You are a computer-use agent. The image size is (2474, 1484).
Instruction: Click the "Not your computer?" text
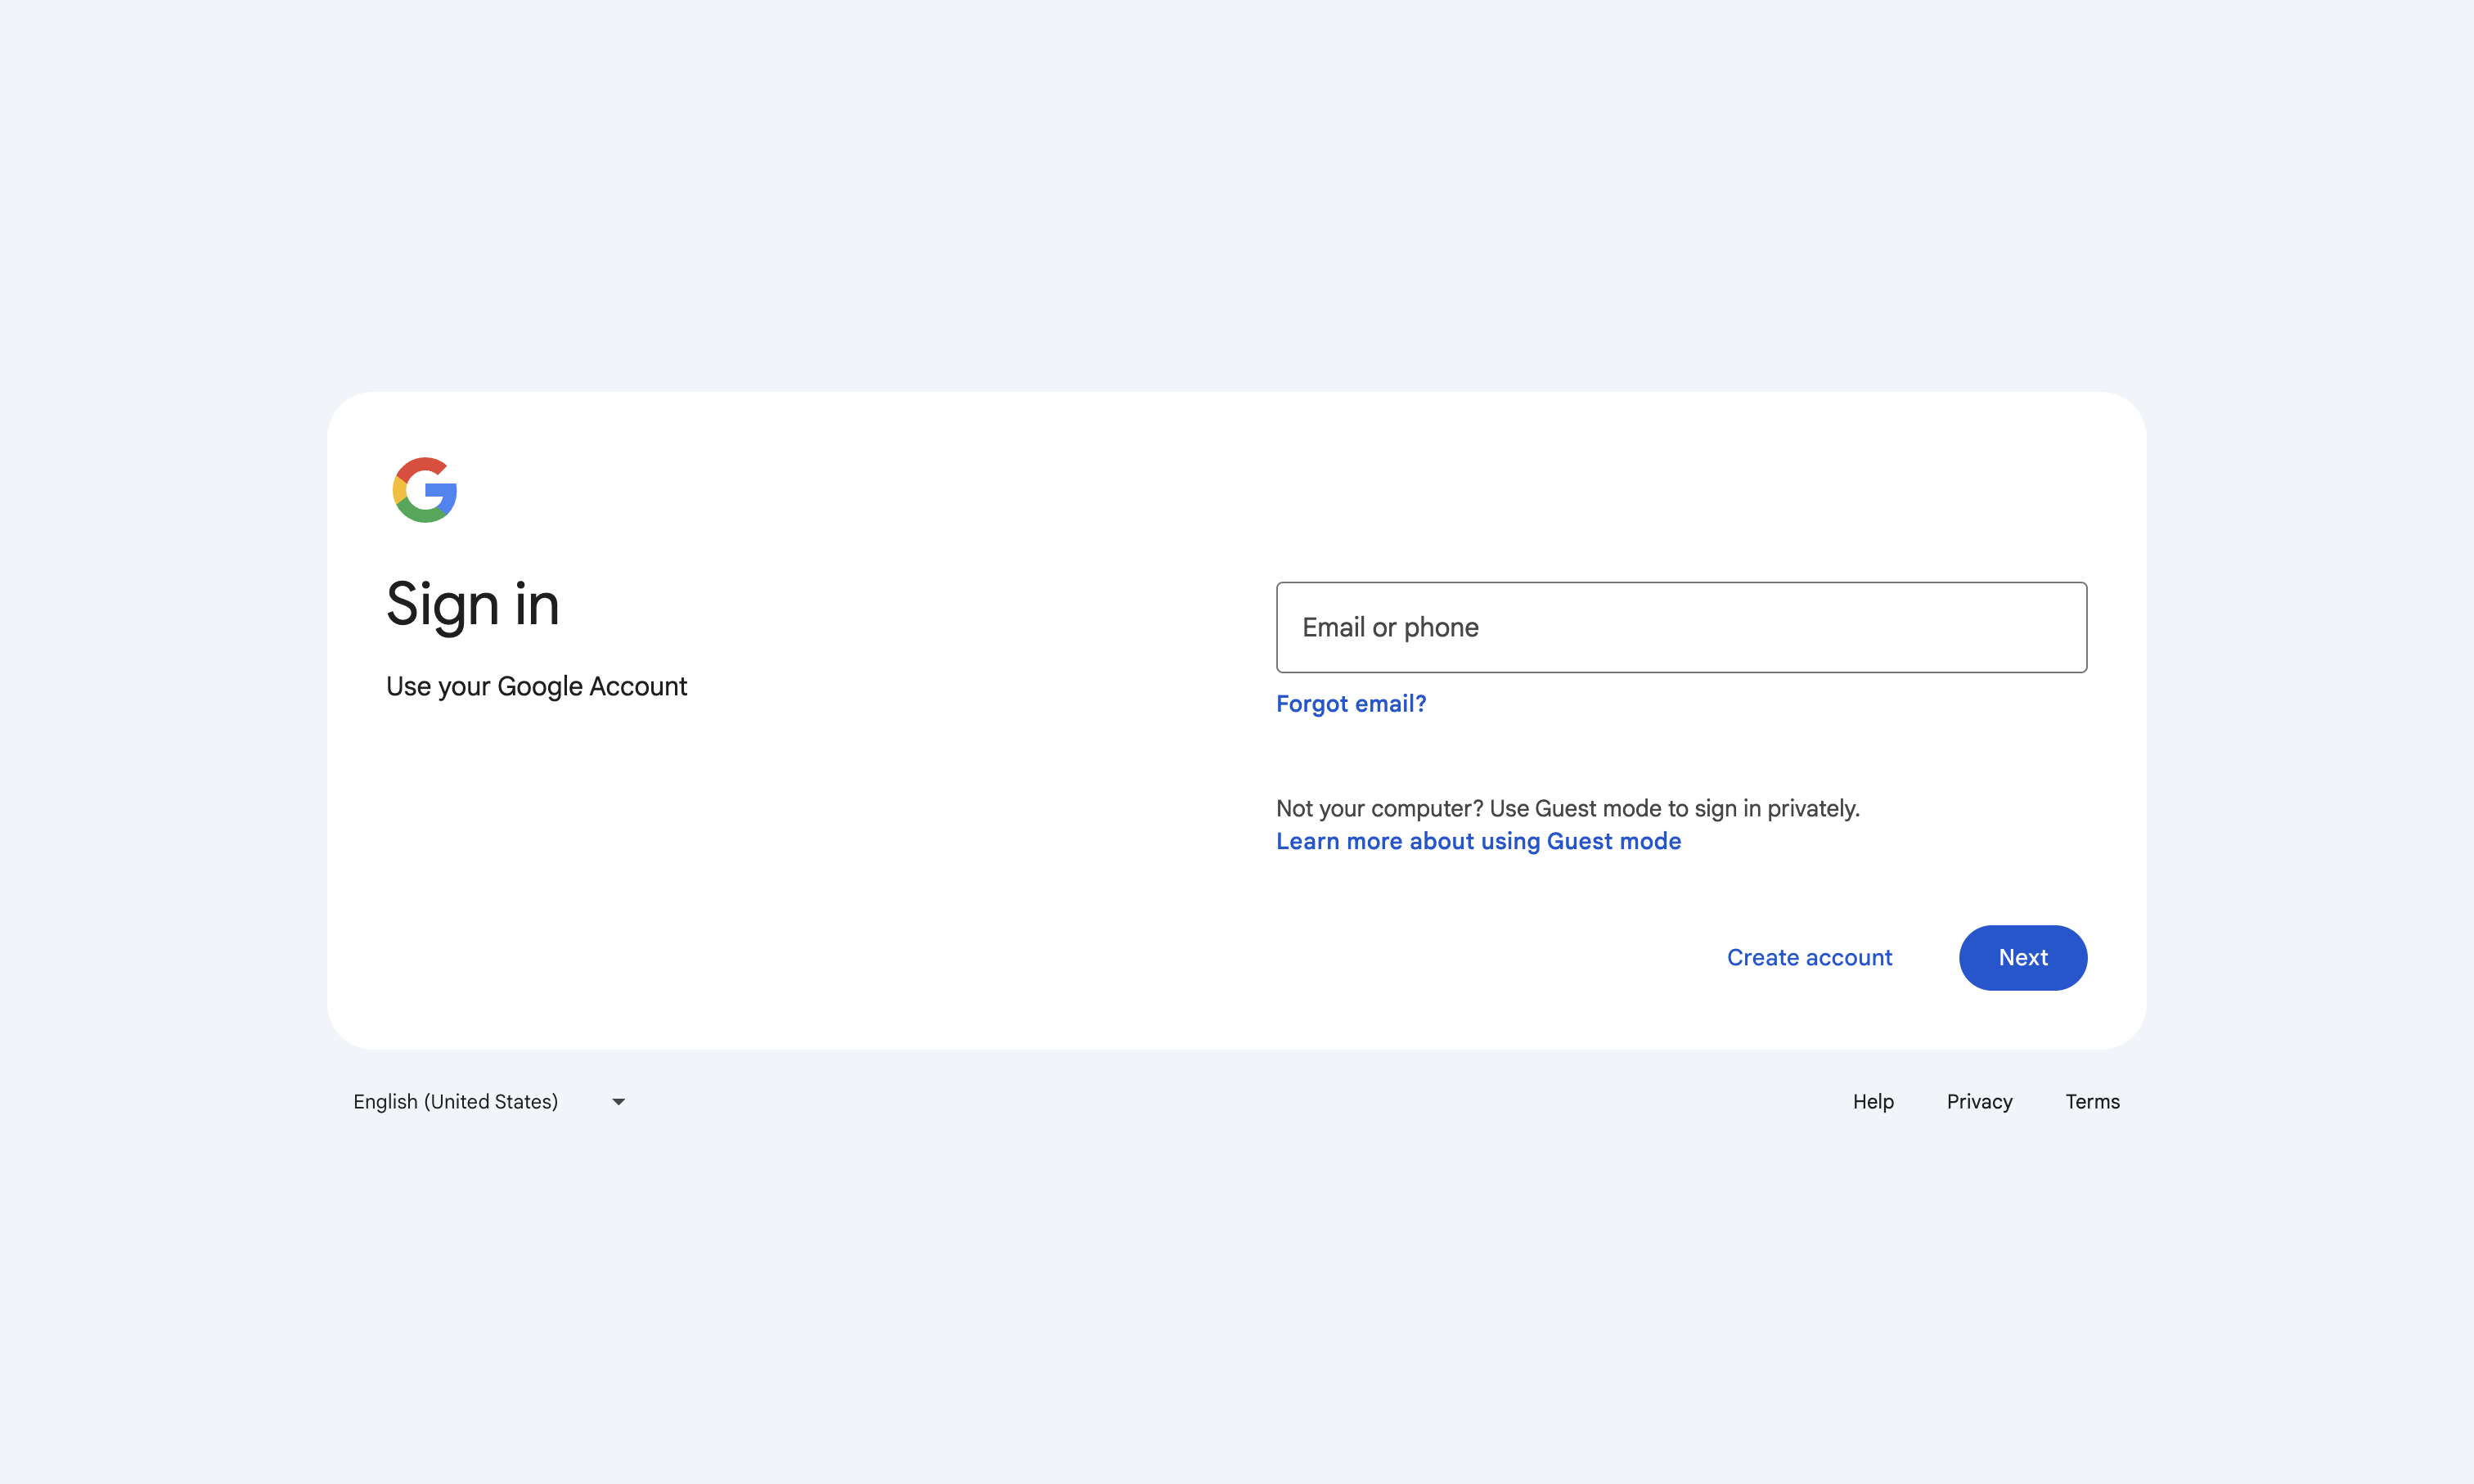click(1379, 808)
